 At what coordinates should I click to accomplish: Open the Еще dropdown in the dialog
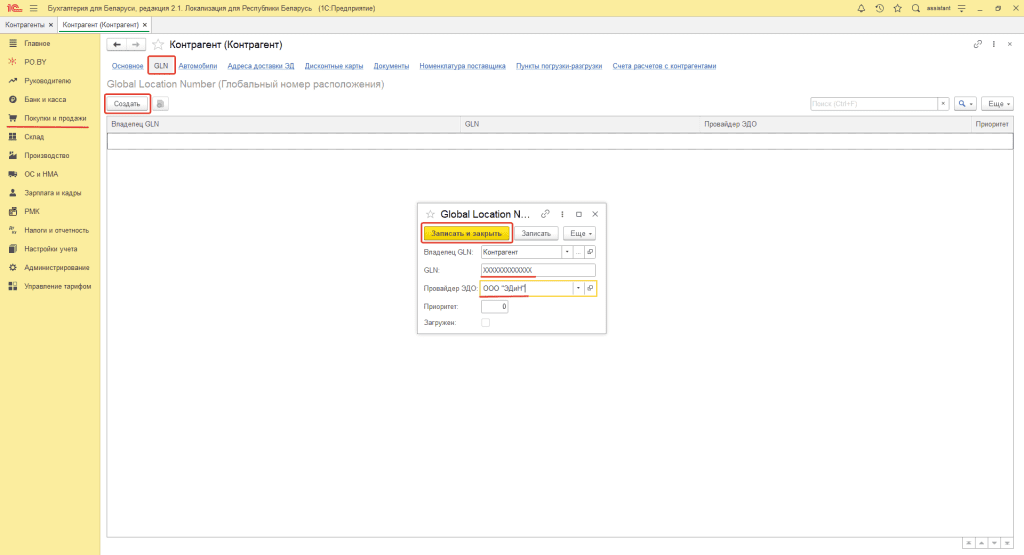579,233
